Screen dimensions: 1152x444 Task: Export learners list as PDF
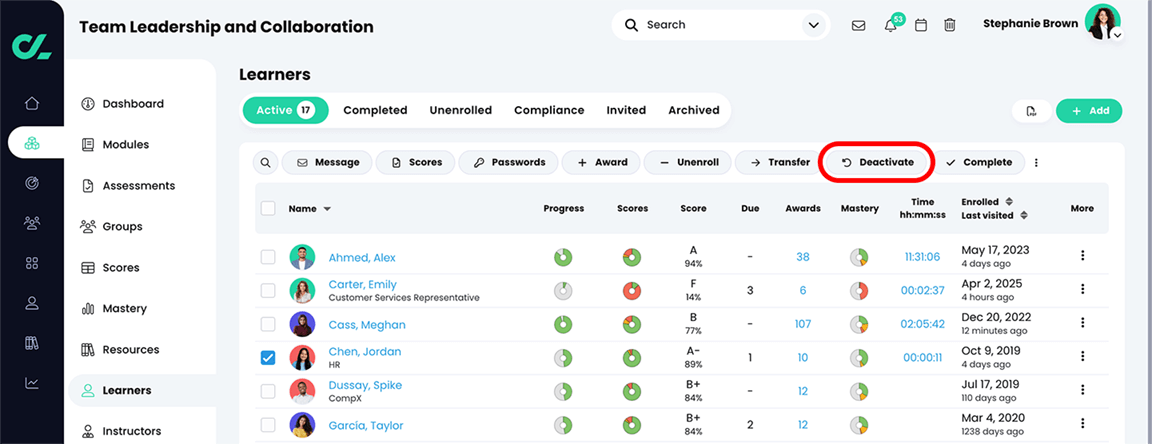coord(1032,111)
